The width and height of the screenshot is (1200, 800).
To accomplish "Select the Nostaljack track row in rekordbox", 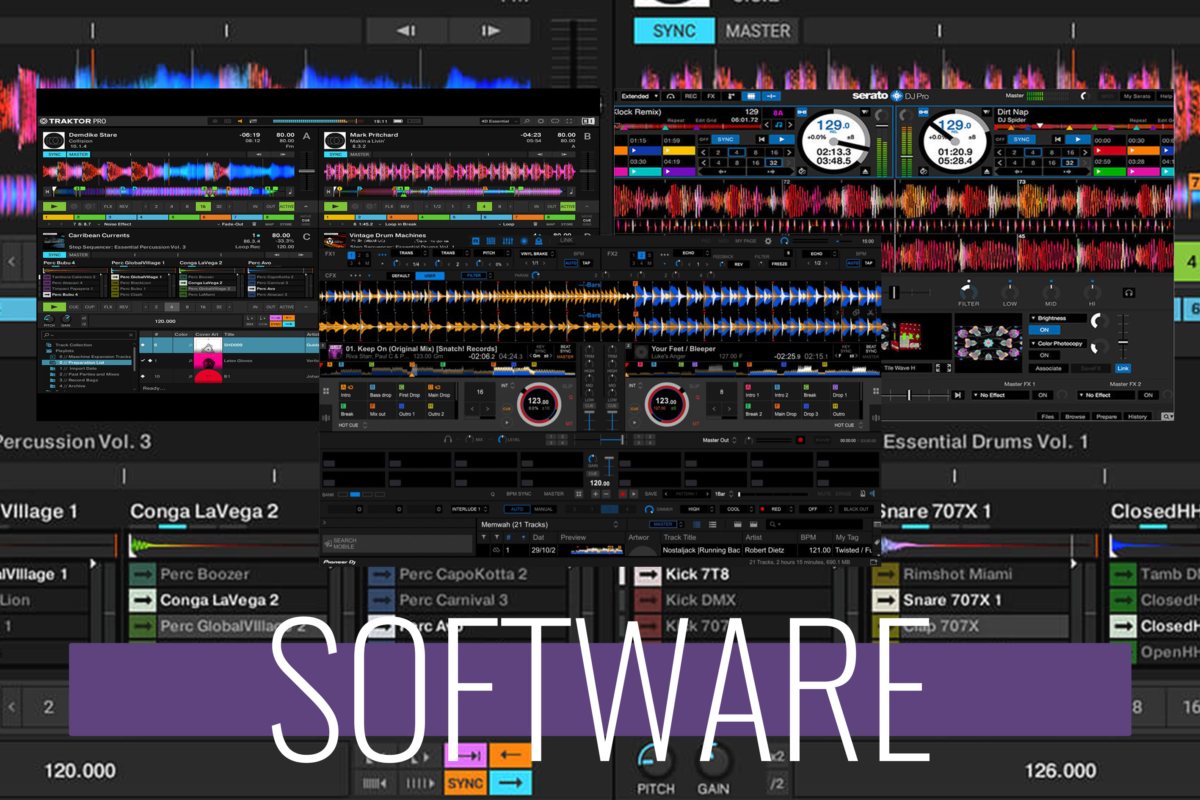I will pos(675,550).
